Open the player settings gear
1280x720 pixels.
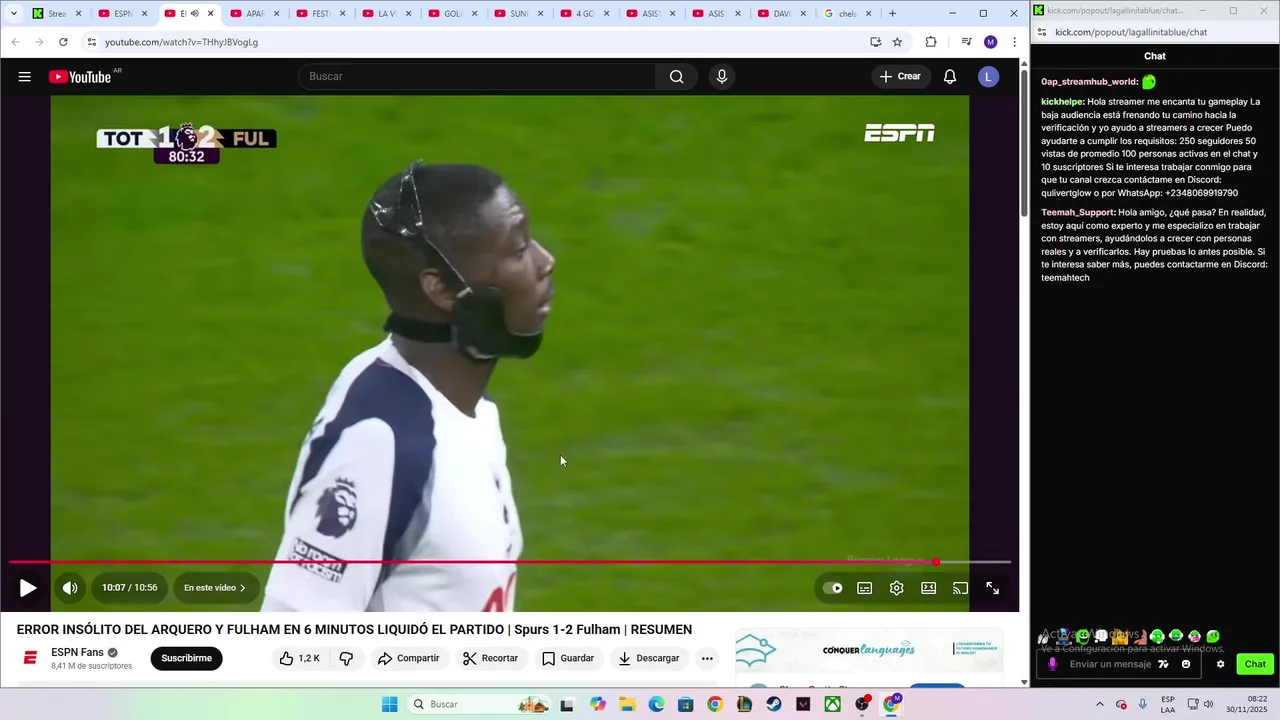897,588
